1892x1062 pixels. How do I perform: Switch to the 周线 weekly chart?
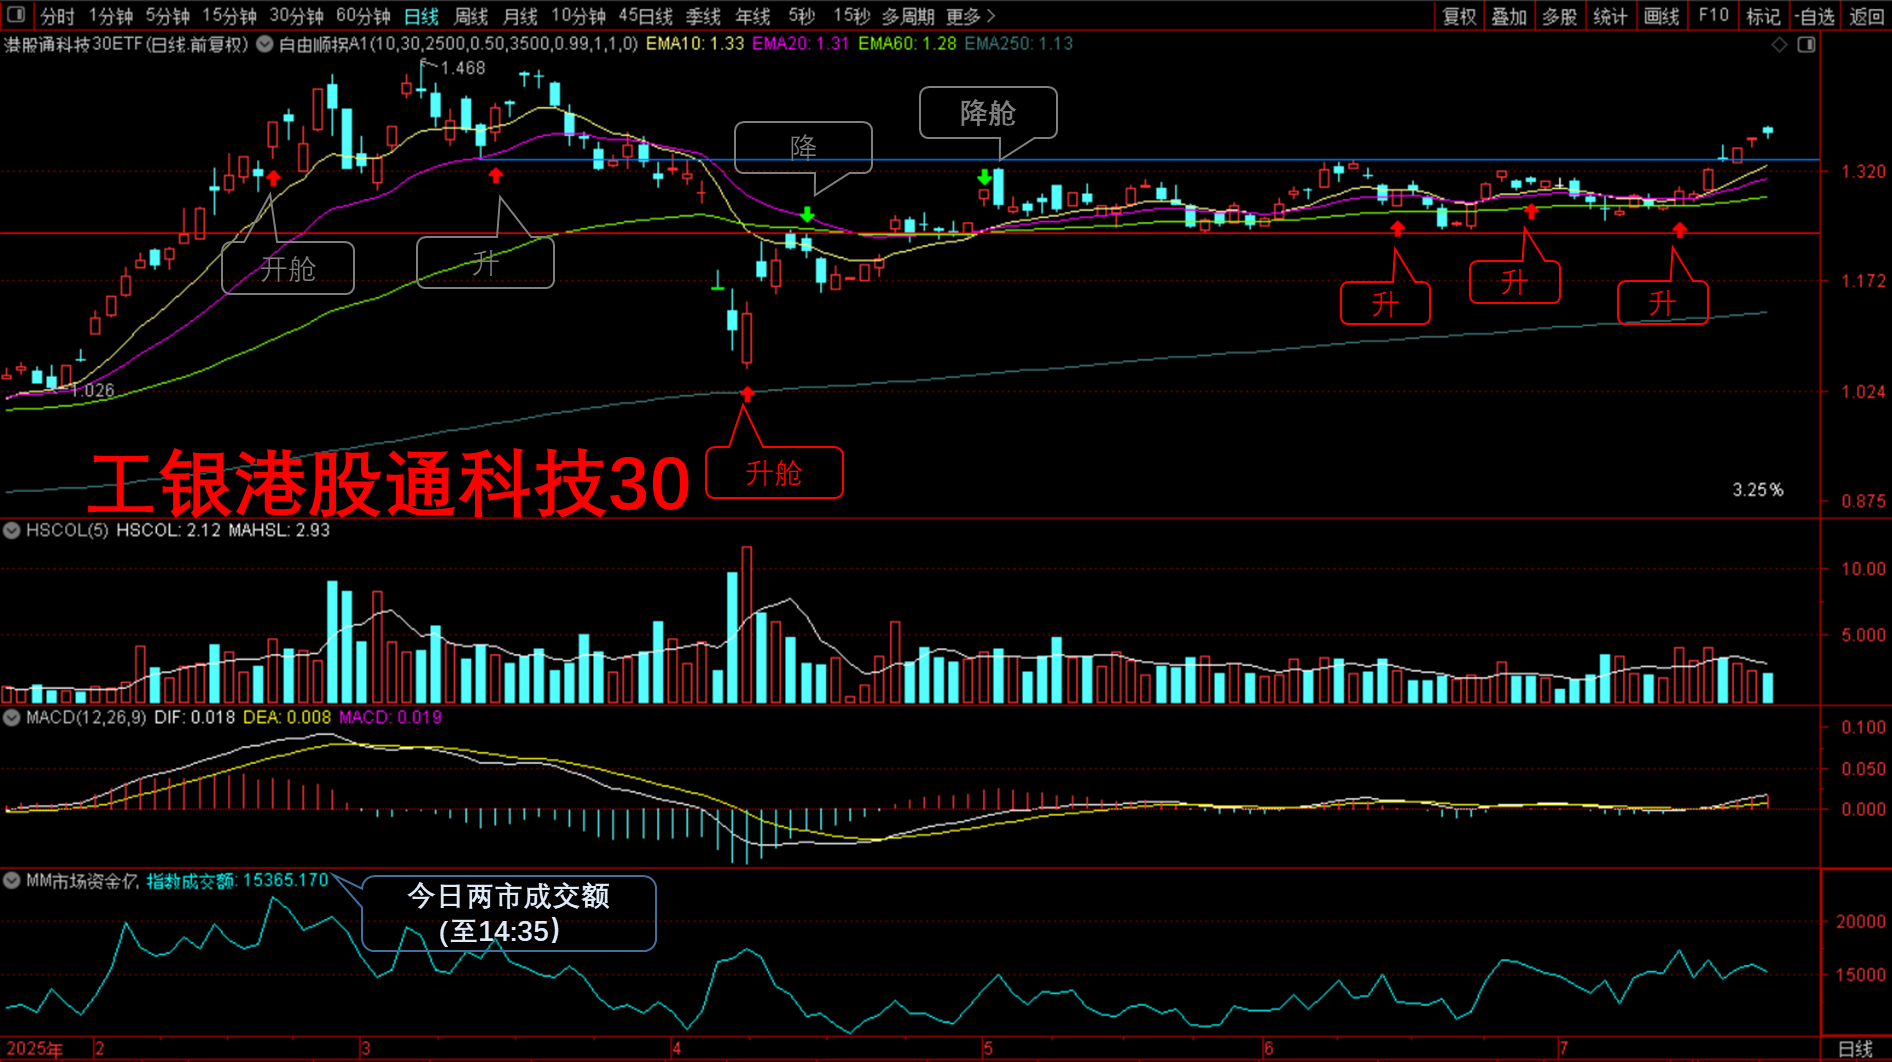coord(470,16)
